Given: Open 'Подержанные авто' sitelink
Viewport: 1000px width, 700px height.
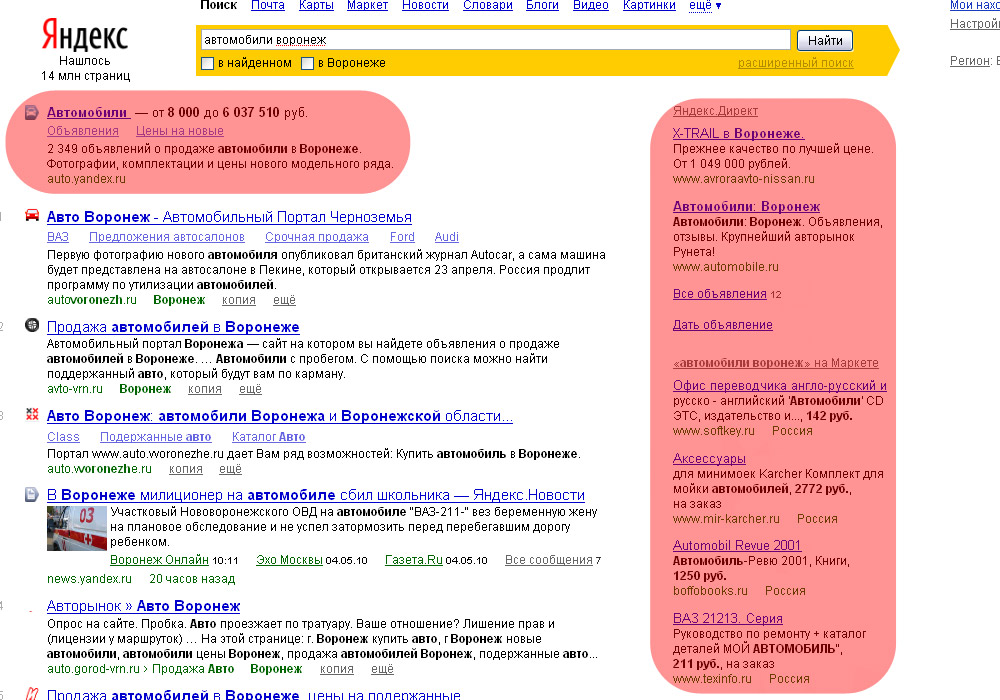Looking at the screenshot, I should tap(156, 437).
